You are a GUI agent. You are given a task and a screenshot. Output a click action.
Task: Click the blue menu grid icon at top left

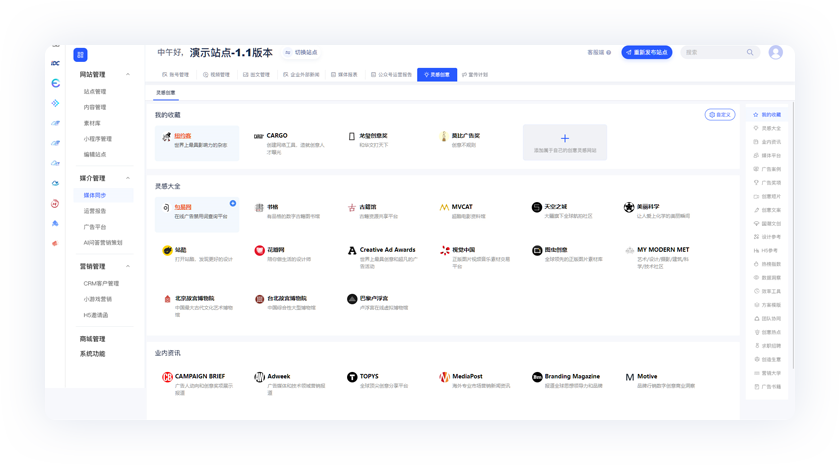[80, 55]
